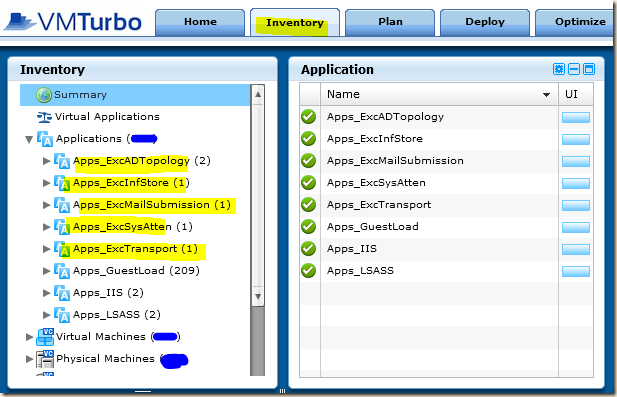Expand the Apps_LSASS node
The width and height of the screenshot is (617, 397).
click(46, 315)
